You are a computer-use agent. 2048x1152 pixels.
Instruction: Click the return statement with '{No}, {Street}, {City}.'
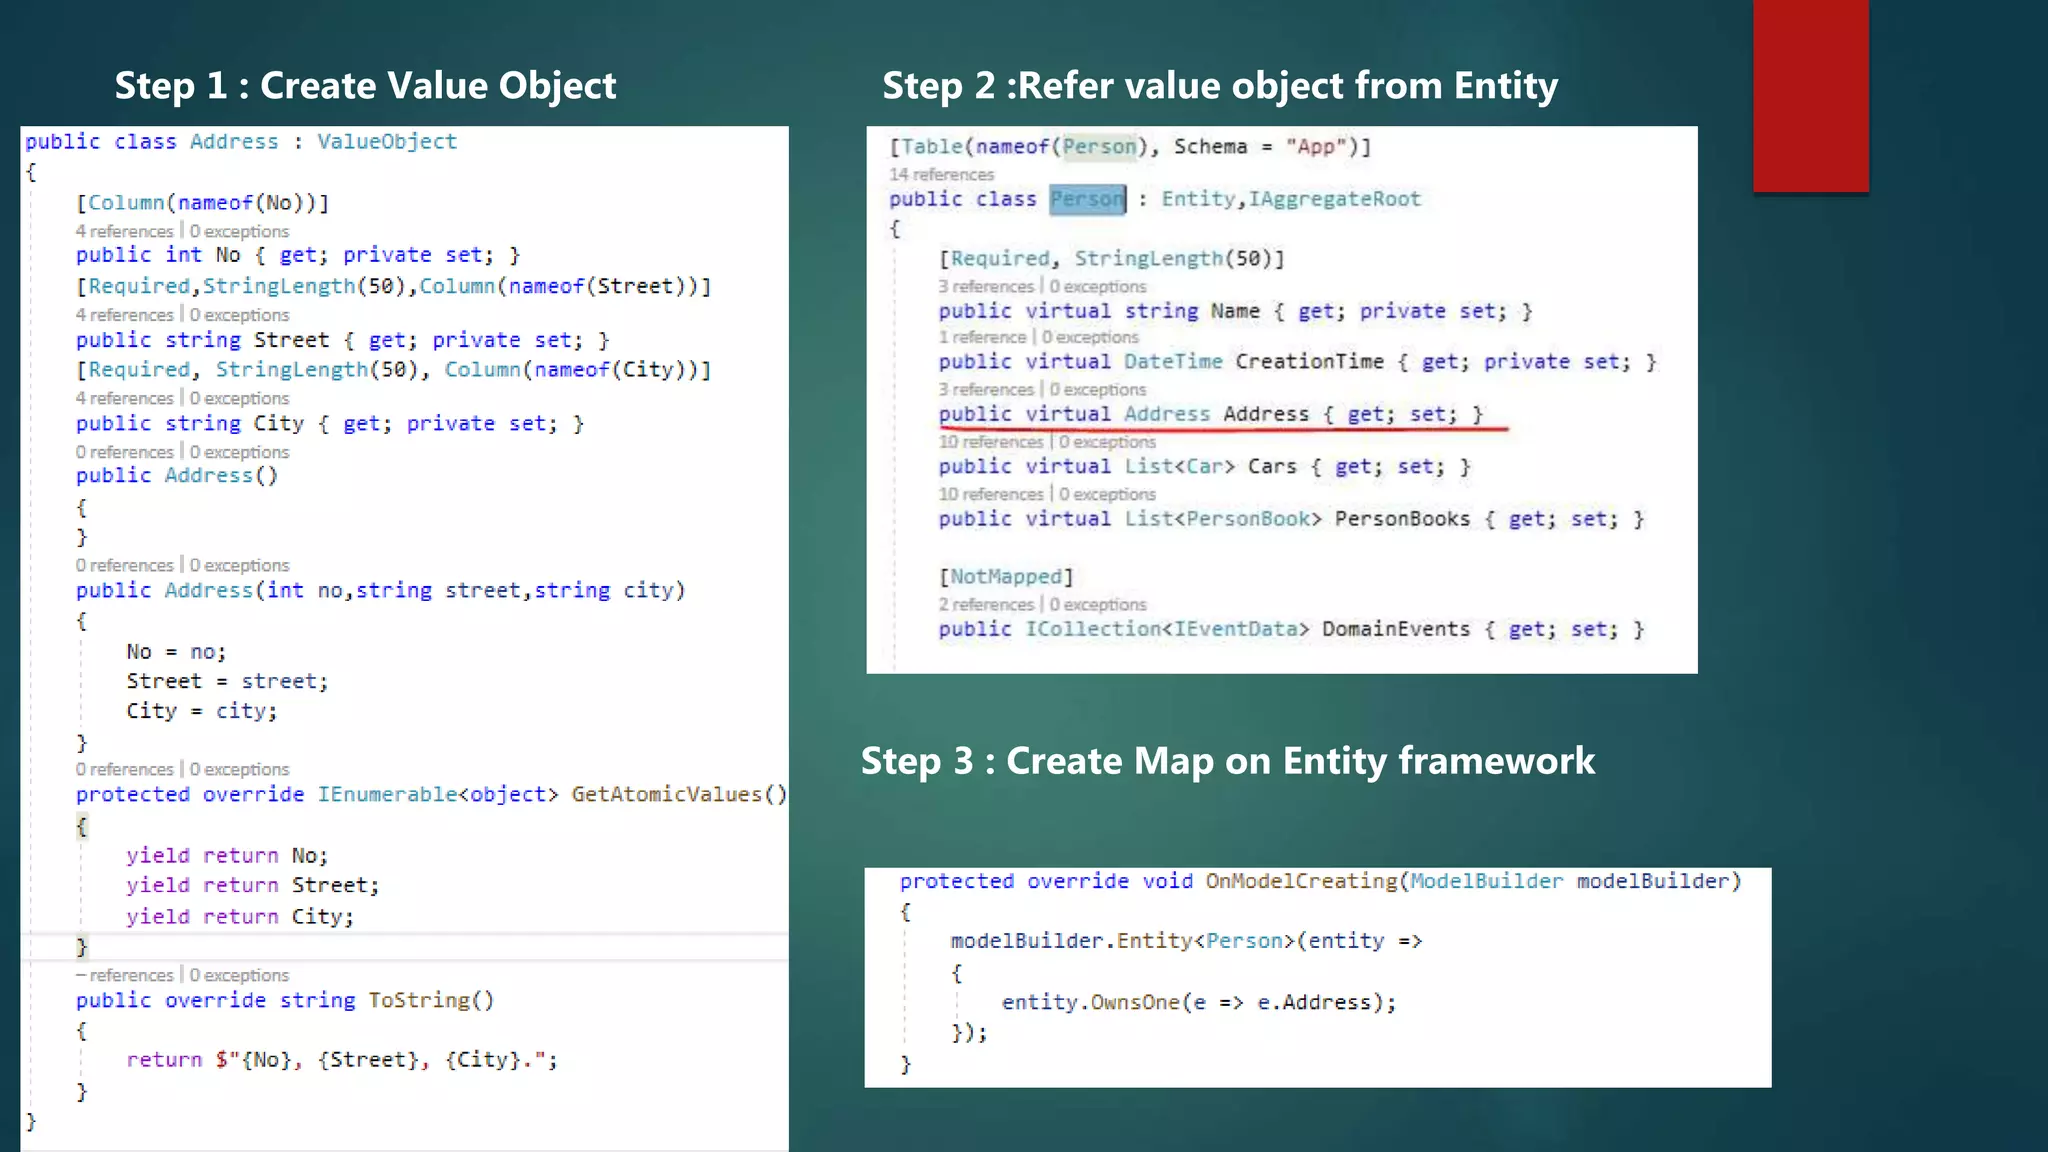[342, 1060]
